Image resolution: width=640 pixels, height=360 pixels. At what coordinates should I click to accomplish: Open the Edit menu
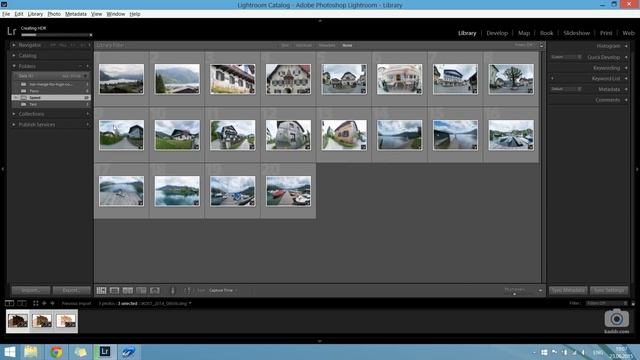tap(19, 14)
